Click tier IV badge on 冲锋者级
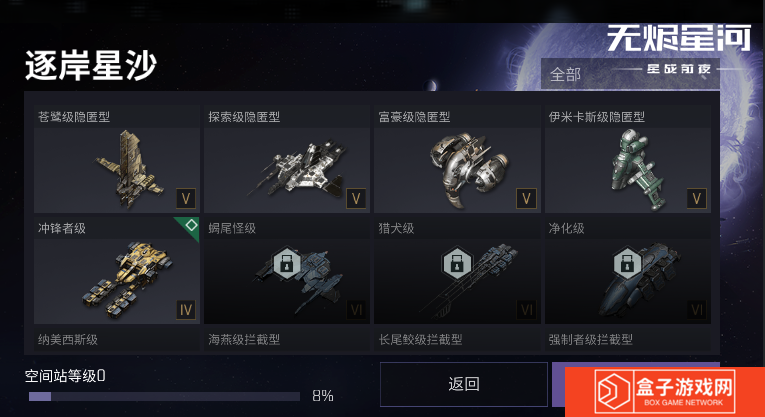Image resolution: width=765 pixels, height=417 pixels. (x=186, y=310)
